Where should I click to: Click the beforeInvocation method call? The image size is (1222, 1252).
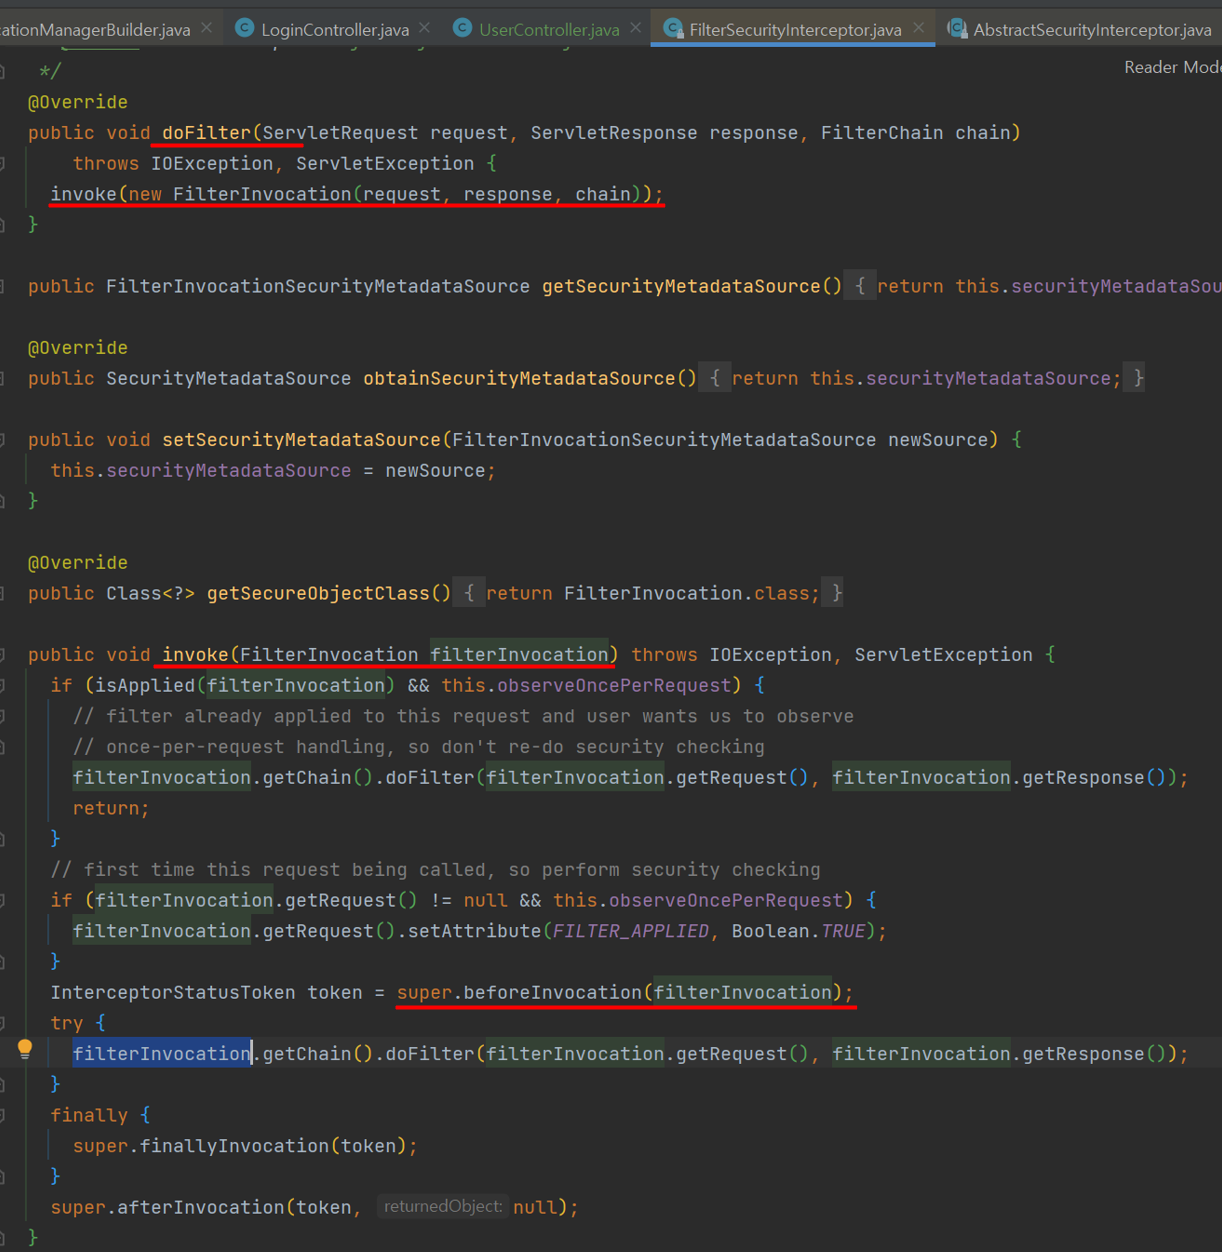point(552,992)
